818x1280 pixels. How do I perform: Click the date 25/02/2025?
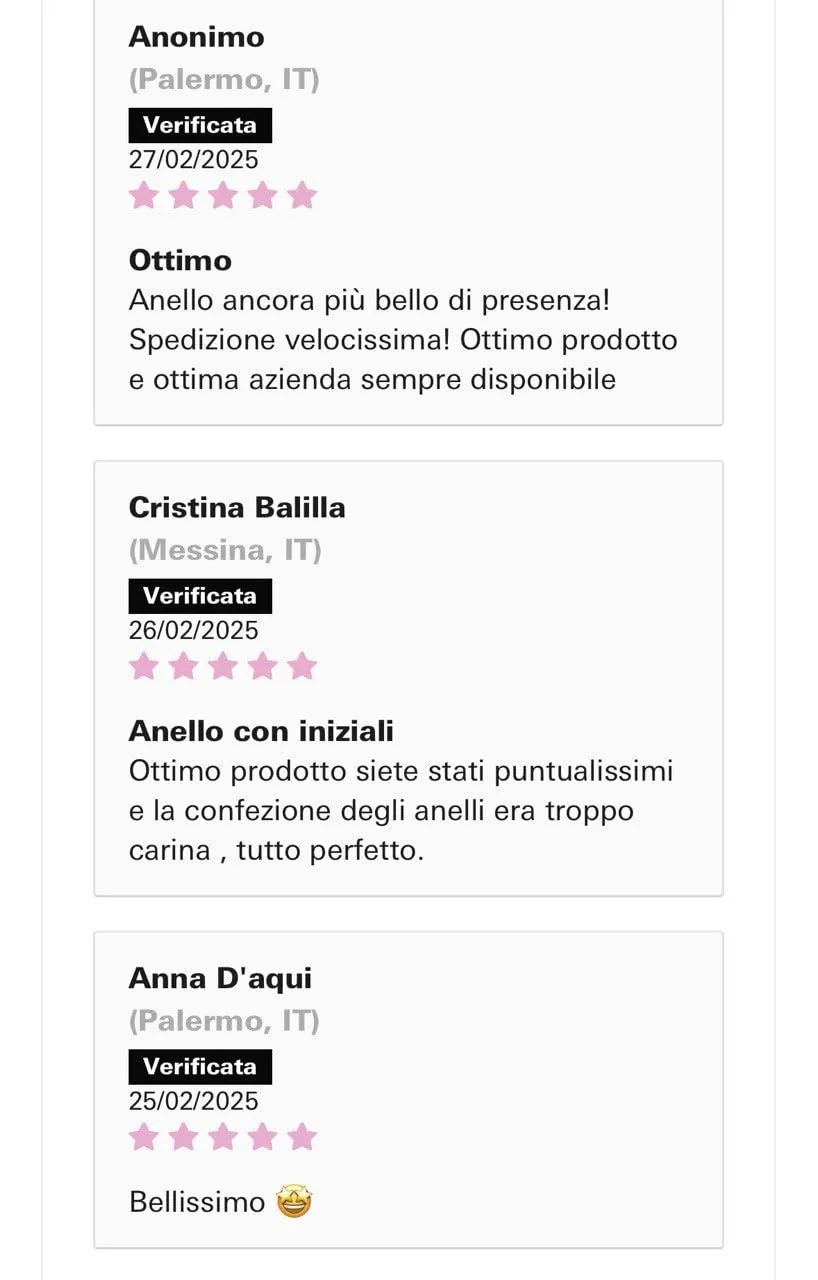click(193, 1102)
